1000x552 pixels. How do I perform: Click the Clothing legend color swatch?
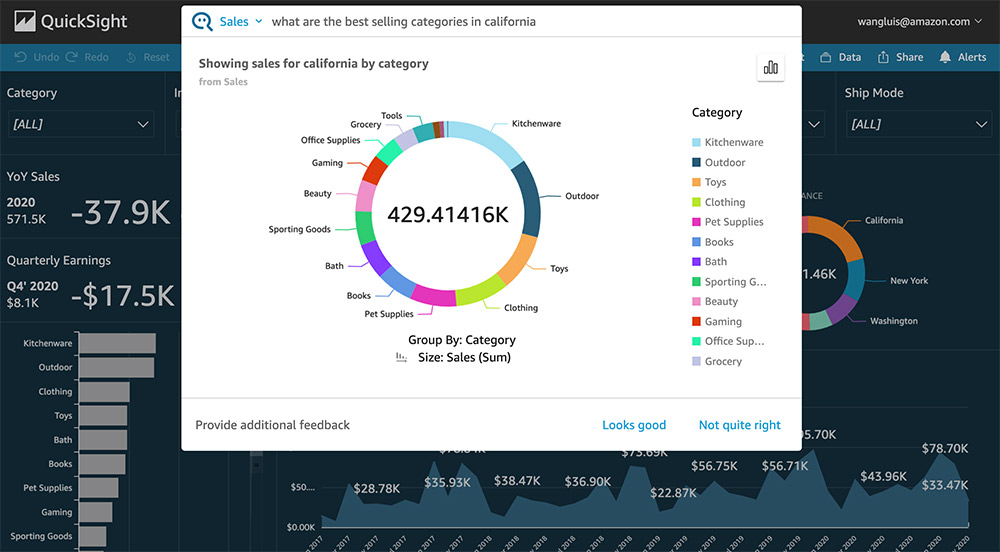696,202
